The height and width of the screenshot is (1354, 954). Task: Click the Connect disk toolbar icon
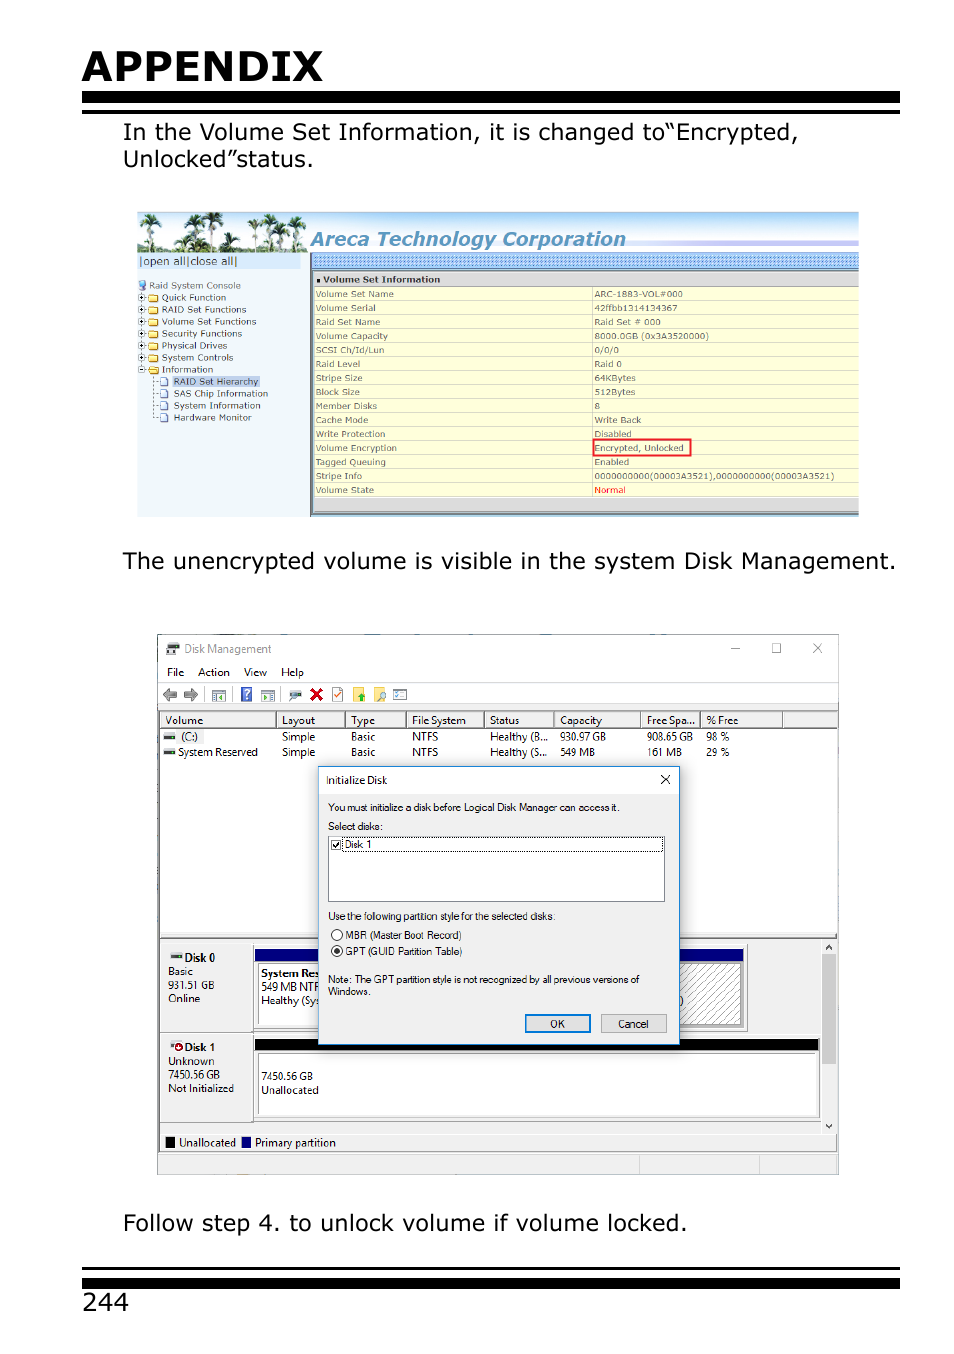coord(295,695)
